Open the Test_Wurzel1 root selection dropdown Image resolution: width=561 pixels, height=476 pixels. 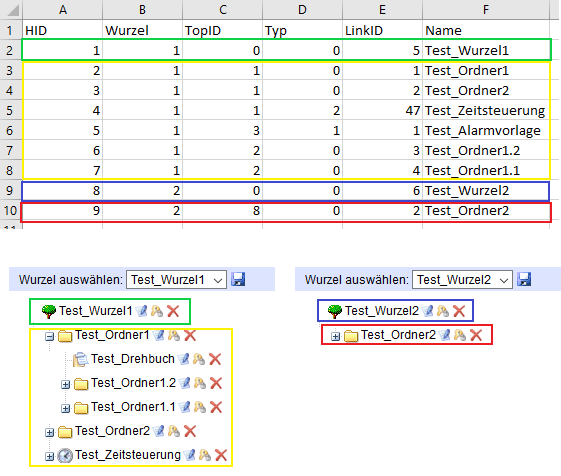(176, 280)
